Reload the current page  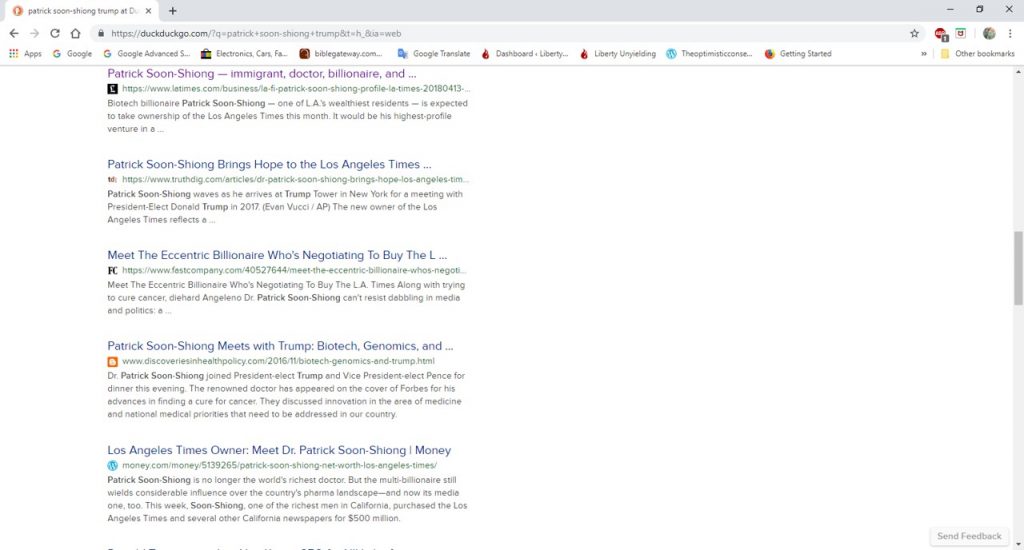point(55,33)
